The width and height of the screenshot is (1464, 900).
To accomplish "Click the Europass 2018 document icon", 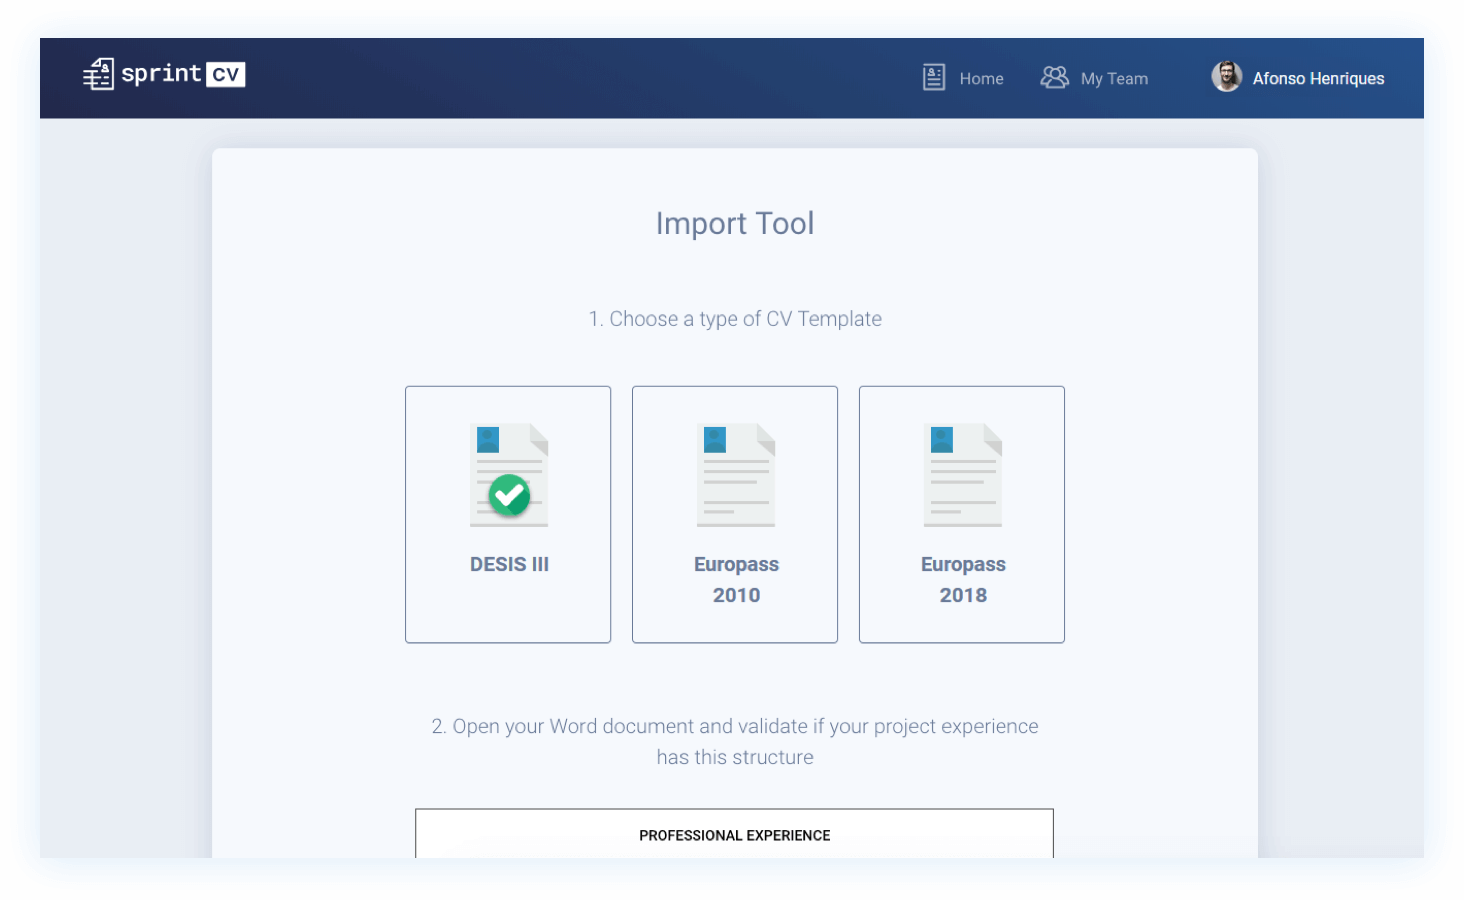I will pyautogui.click(x=961, y=474).
